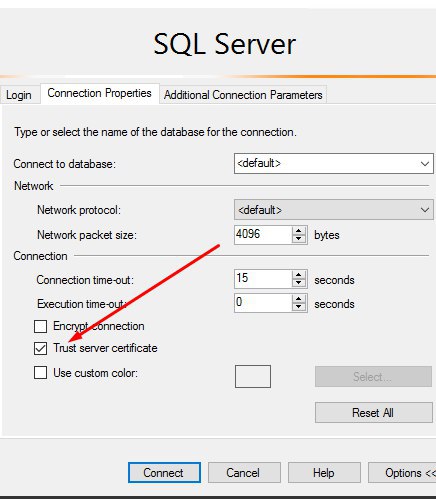Click the 'Network packet size:' label
Image resolution: width=436 pixels, height=499 pixels.
click(87, 235)
